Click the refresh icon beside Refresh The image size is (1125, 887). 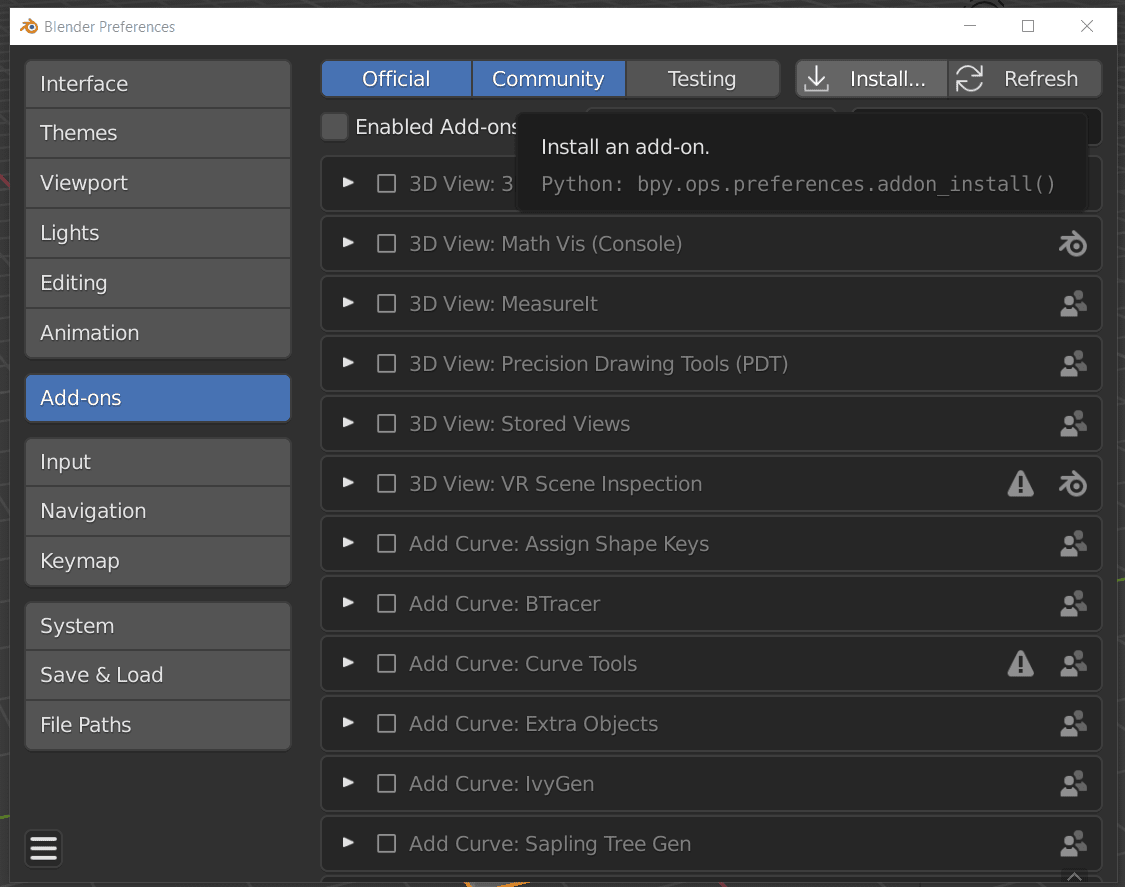click(969, 78)
